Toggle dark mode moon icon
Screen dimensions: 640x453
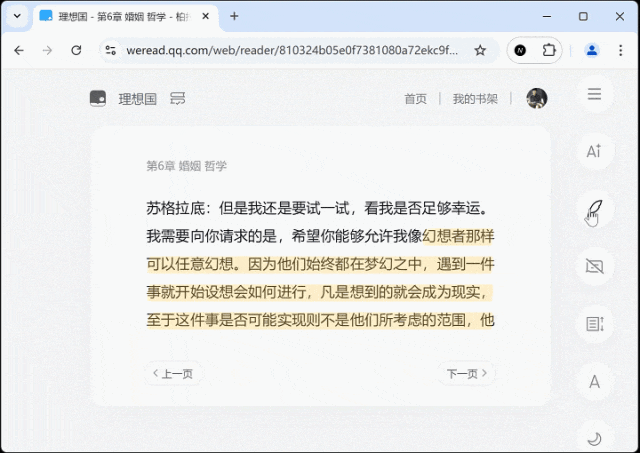[594, 439]
